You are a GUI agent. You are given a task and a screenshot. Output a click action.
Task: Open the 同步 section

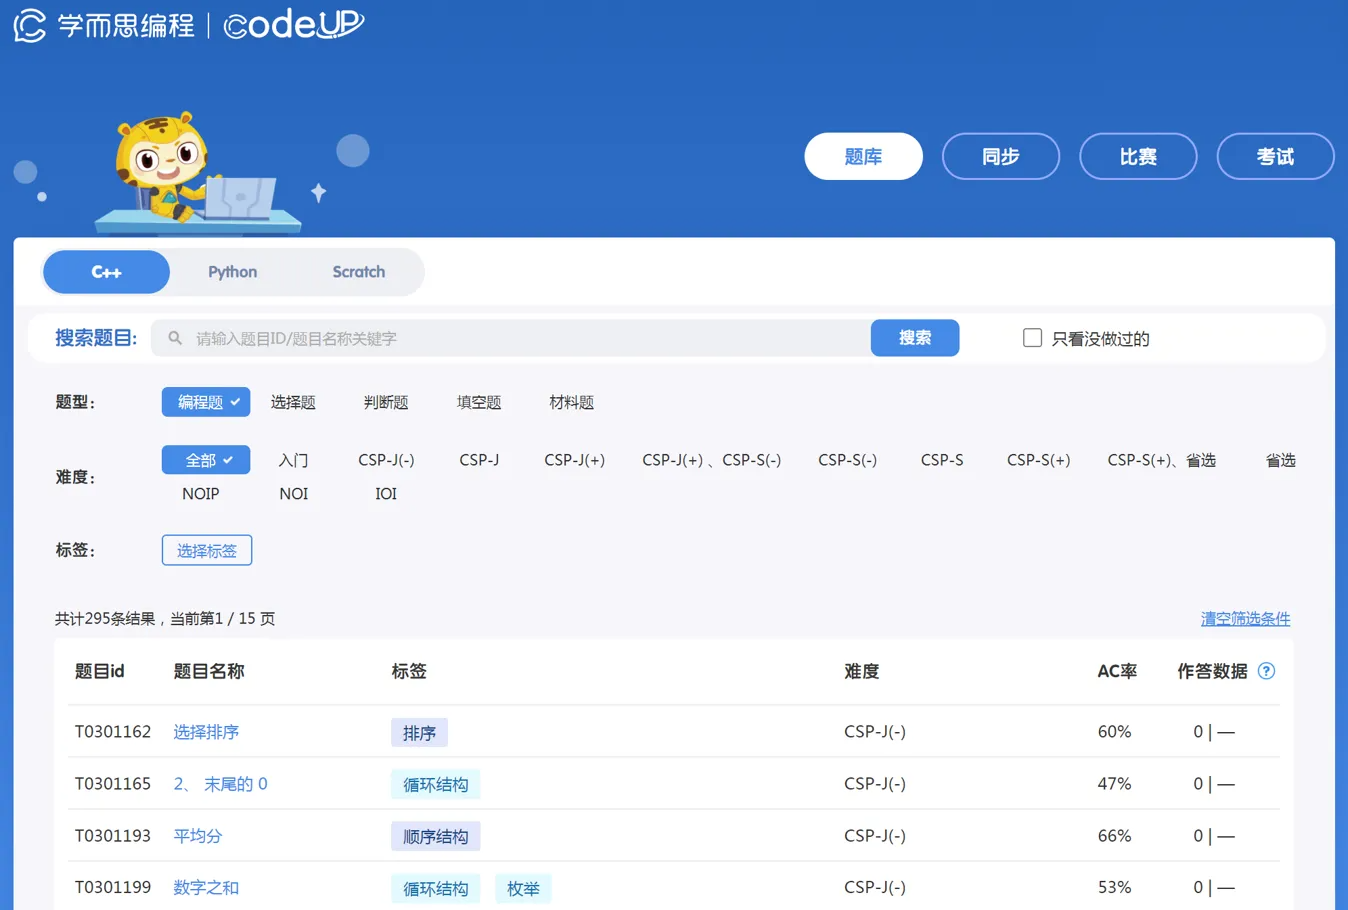point(1000,157)
